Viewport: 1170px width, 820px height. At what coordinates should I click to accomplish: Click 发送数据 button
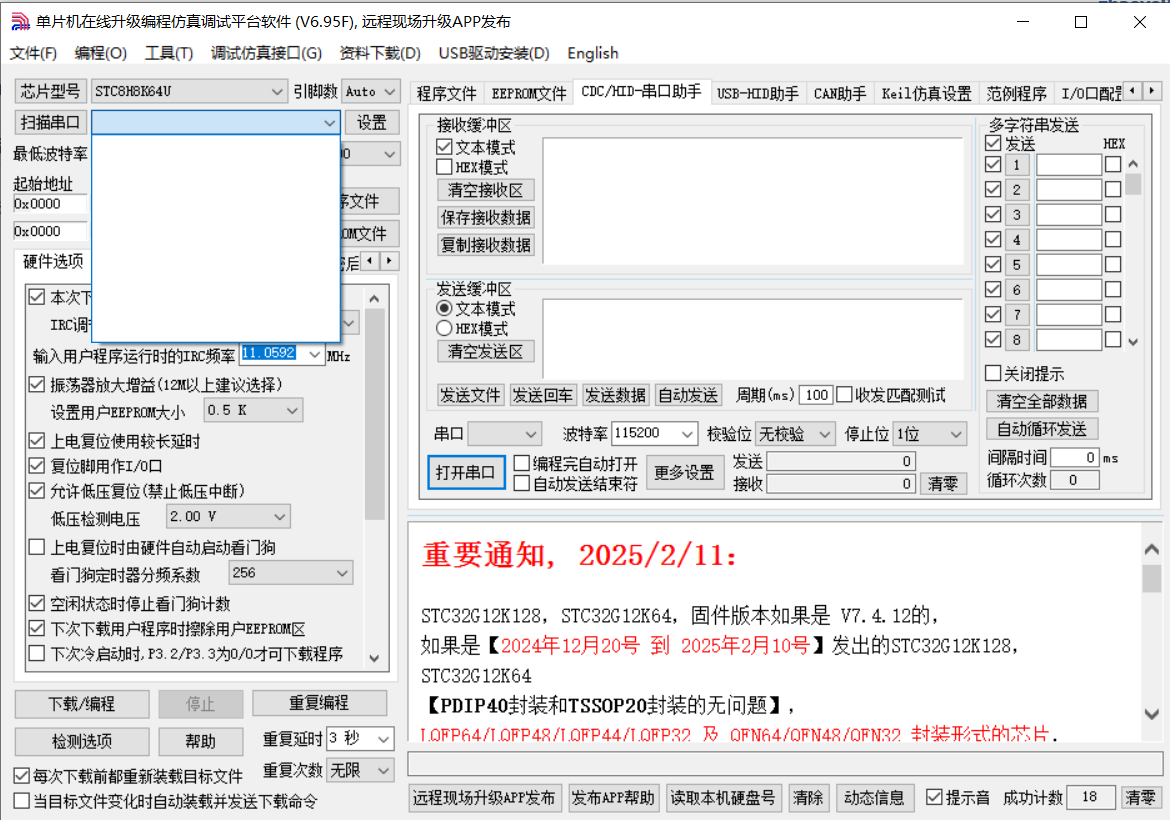click(615, 395)
